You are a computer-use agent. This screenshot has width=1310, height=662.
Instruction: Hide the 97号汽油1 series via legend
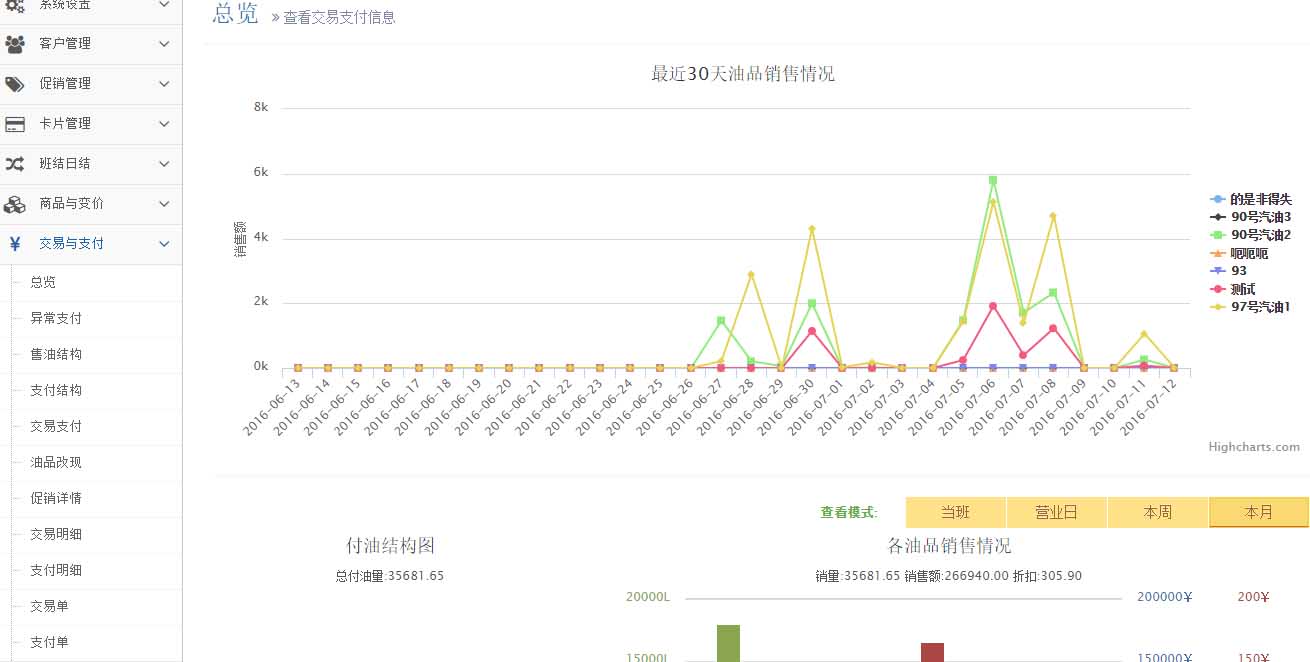coord(1250,307)
